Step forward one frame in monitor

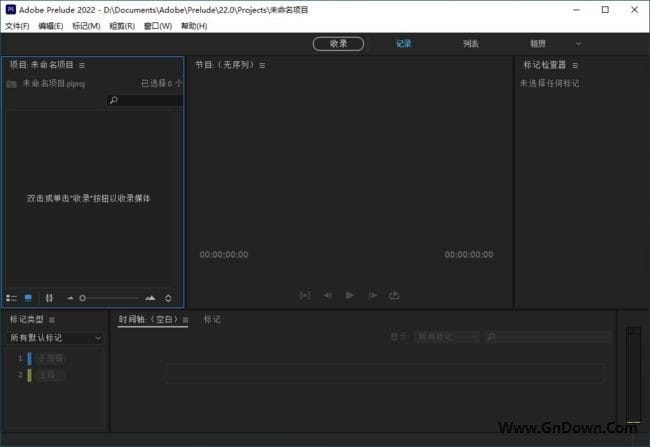click(x=372, y=295)
